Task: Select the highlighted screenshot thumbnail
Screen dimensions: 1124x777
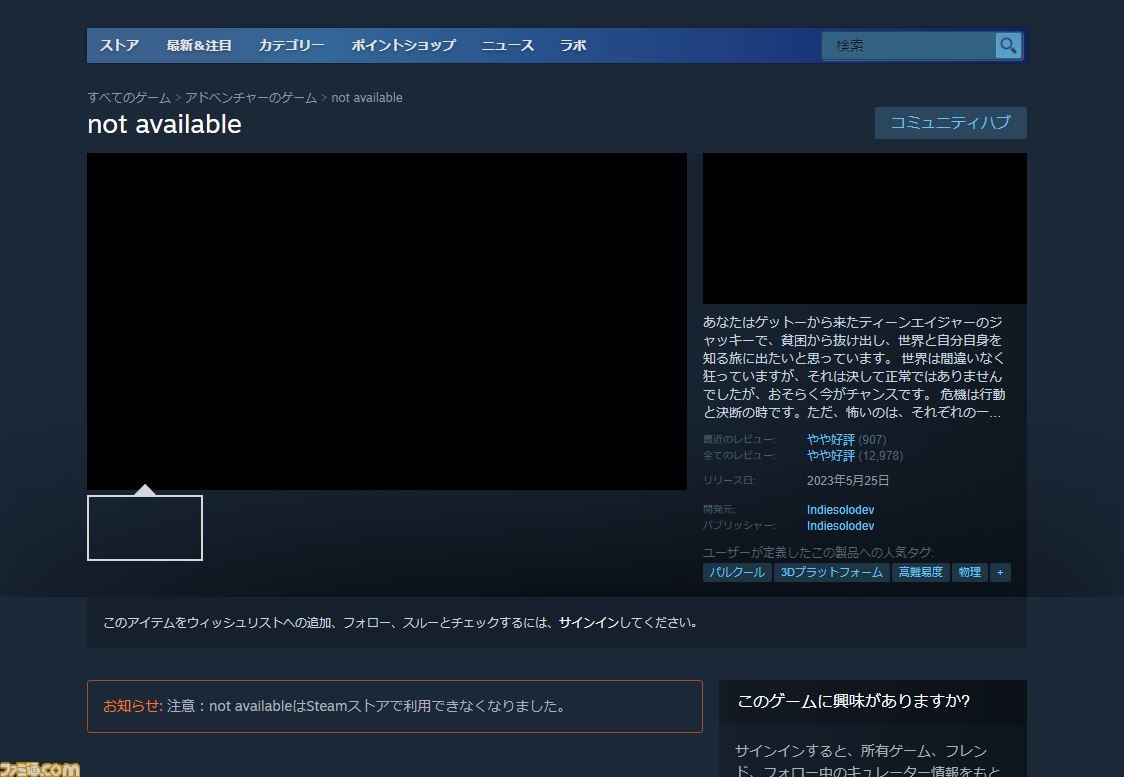Action: pos(145,528)
